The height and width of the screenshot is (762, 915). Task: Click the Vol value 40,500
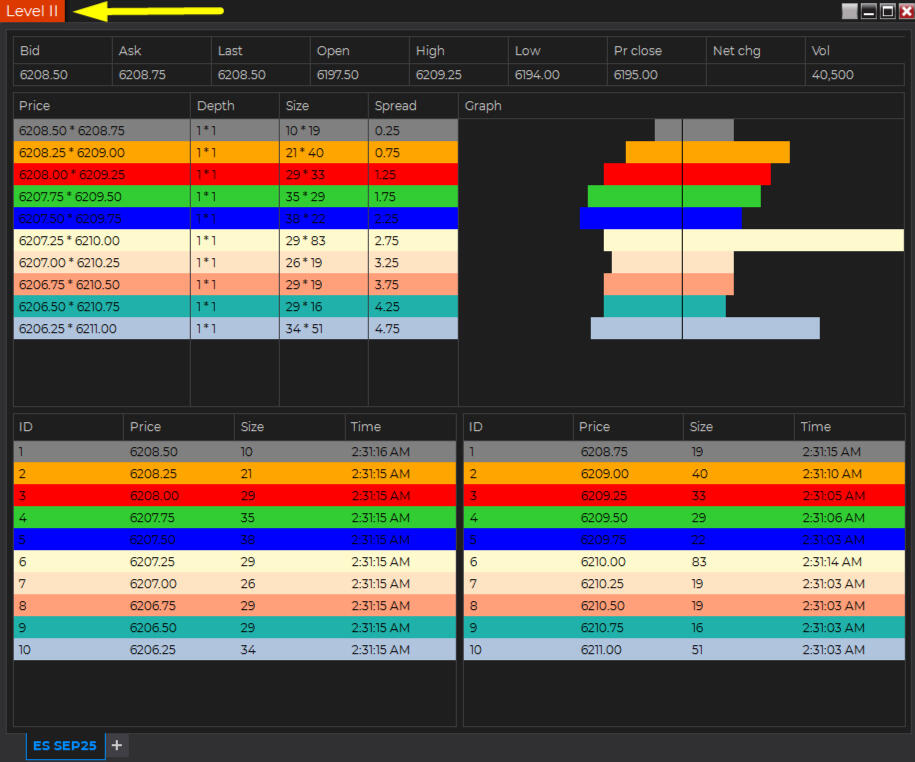click(x=832, y=75)
